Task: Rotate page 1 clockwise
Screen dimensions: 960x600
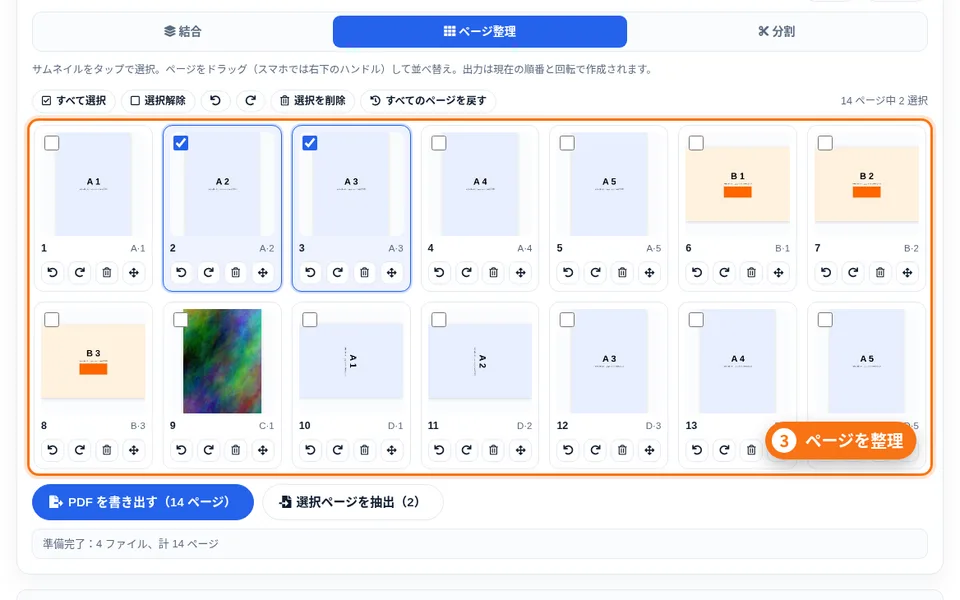Action: [80, 272]
